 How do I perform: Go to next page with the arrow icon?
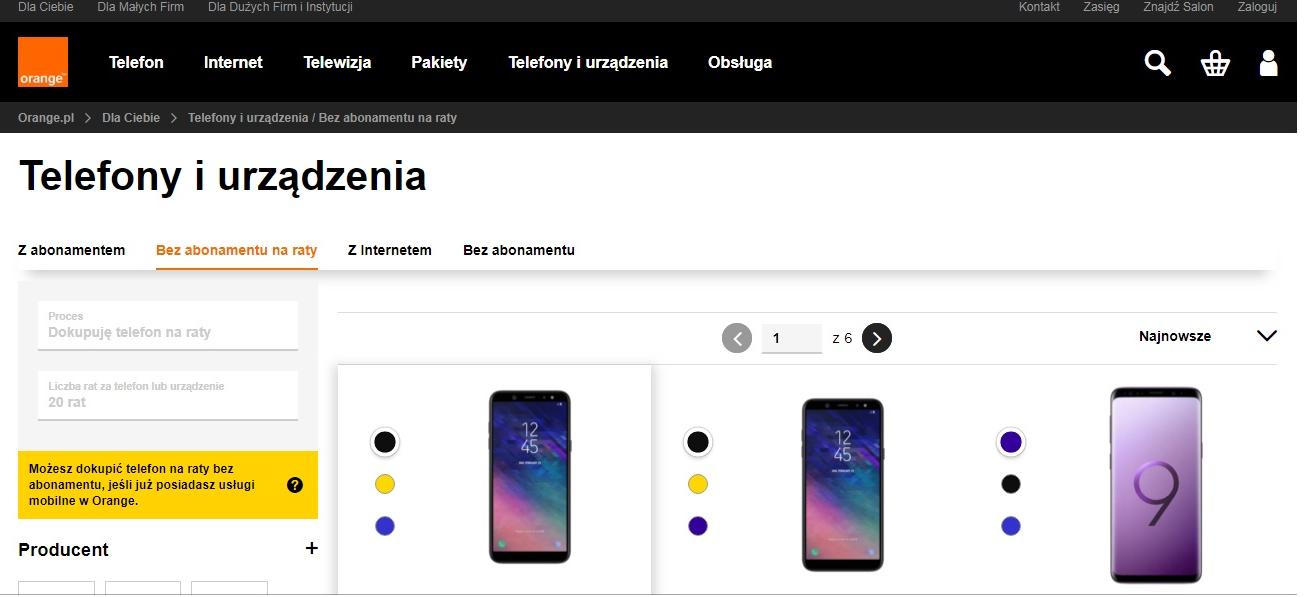point(876,338)
